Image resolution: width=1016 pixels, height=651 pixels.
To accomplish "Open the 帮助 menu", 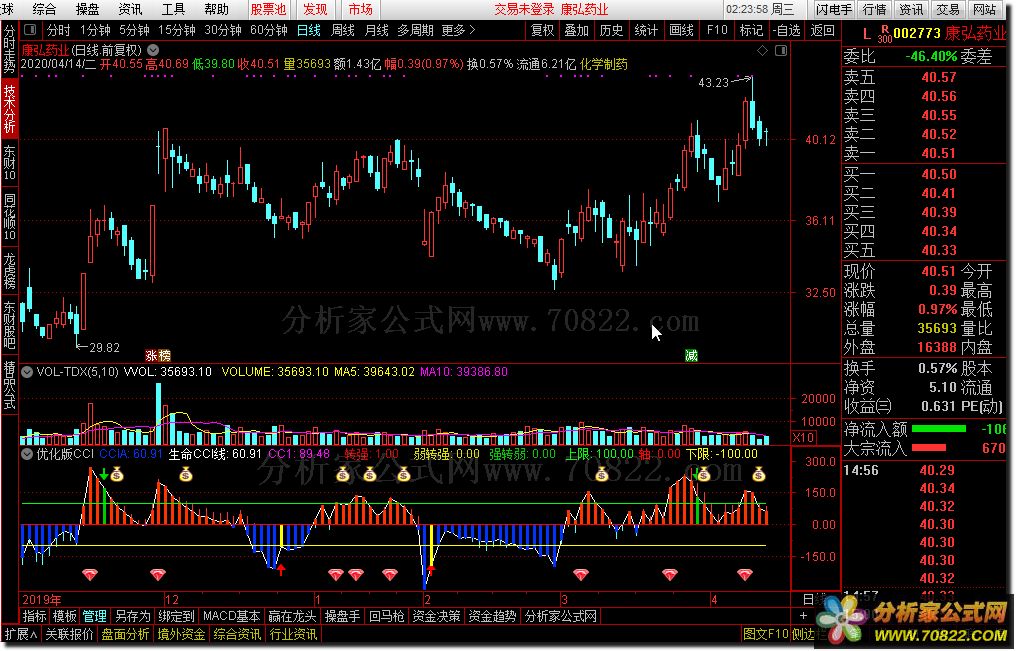I will click(216, 9).
